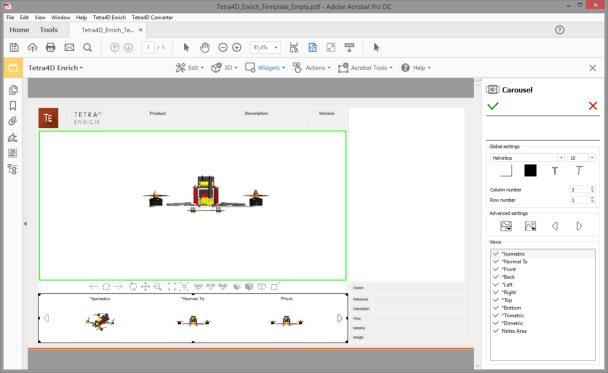Viewport: 608px width, 373px height.
Task: Toggle the *Top view checkmark
Action: point(496,300)
